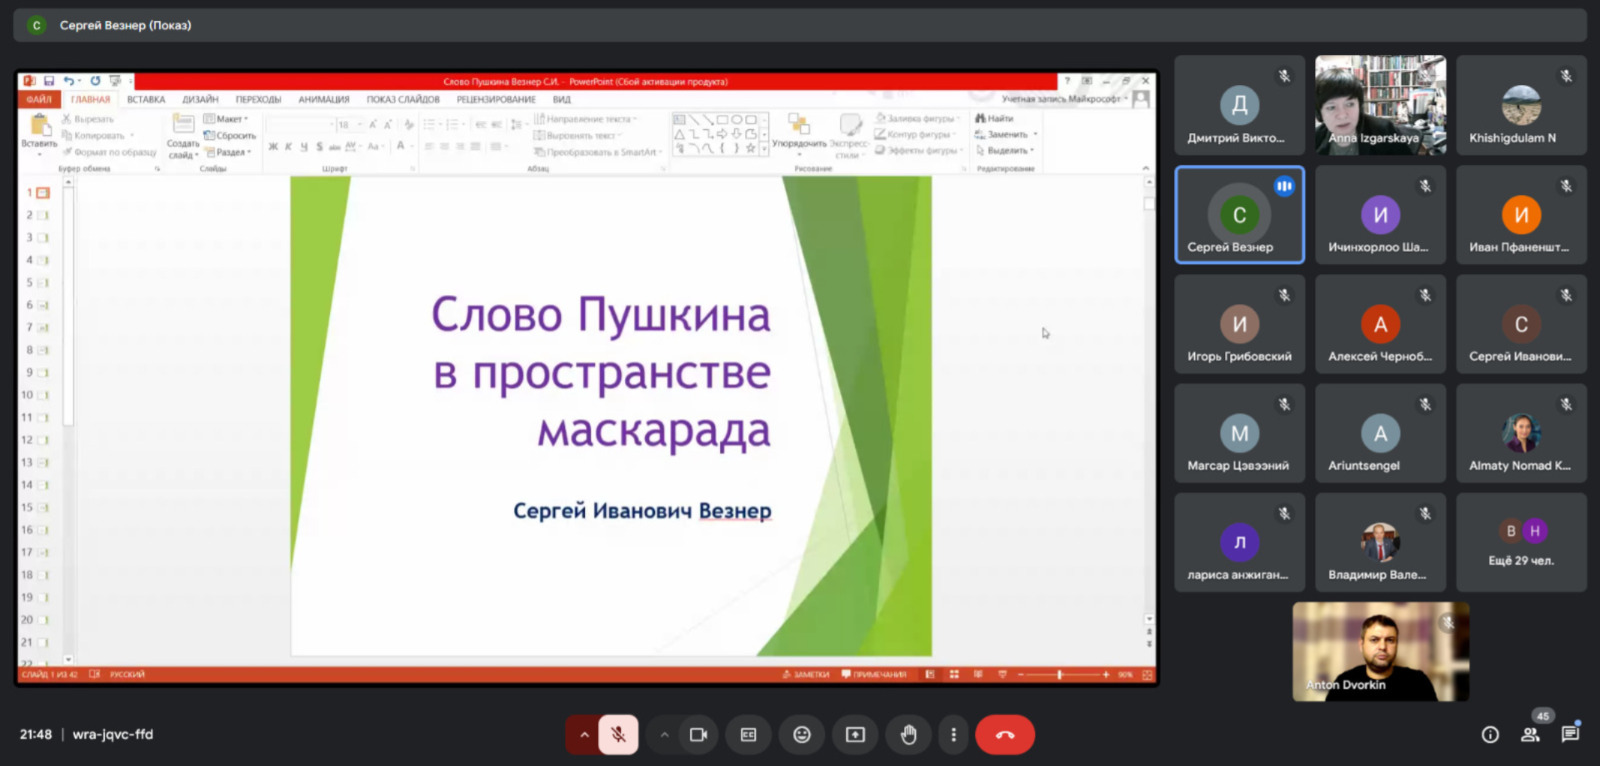The height and width of the screenshot is (766, 1600).
Task: Turn on closed captions
Action: pyautogui.click(x=748, y=735)
